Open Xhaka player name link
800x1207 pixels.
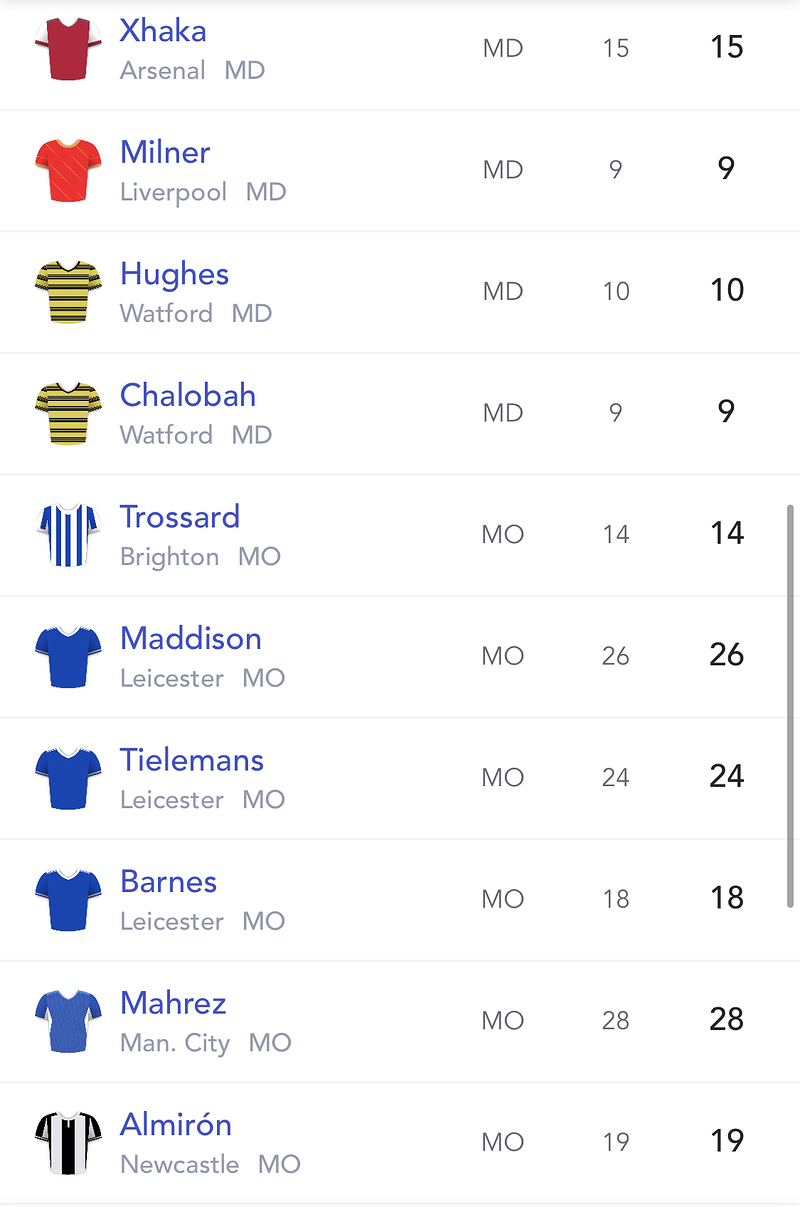163,31
